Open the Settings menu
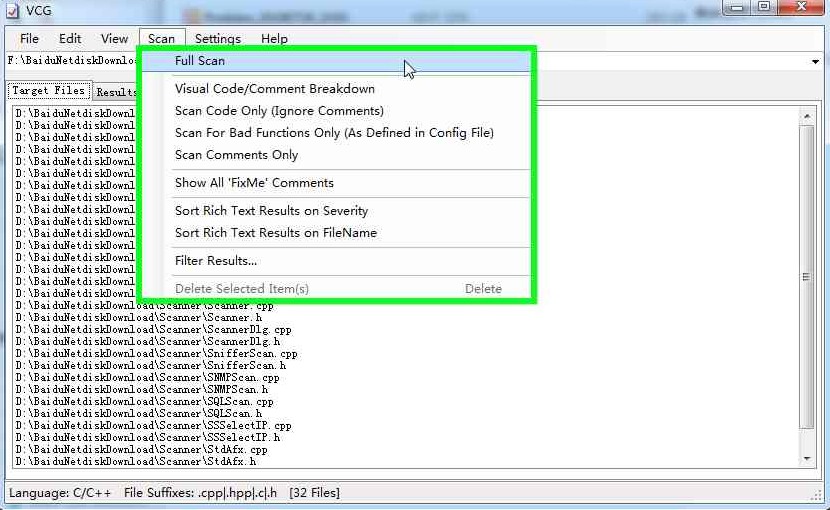This screenshot has height=510, width=830. [x=217, y=39]
